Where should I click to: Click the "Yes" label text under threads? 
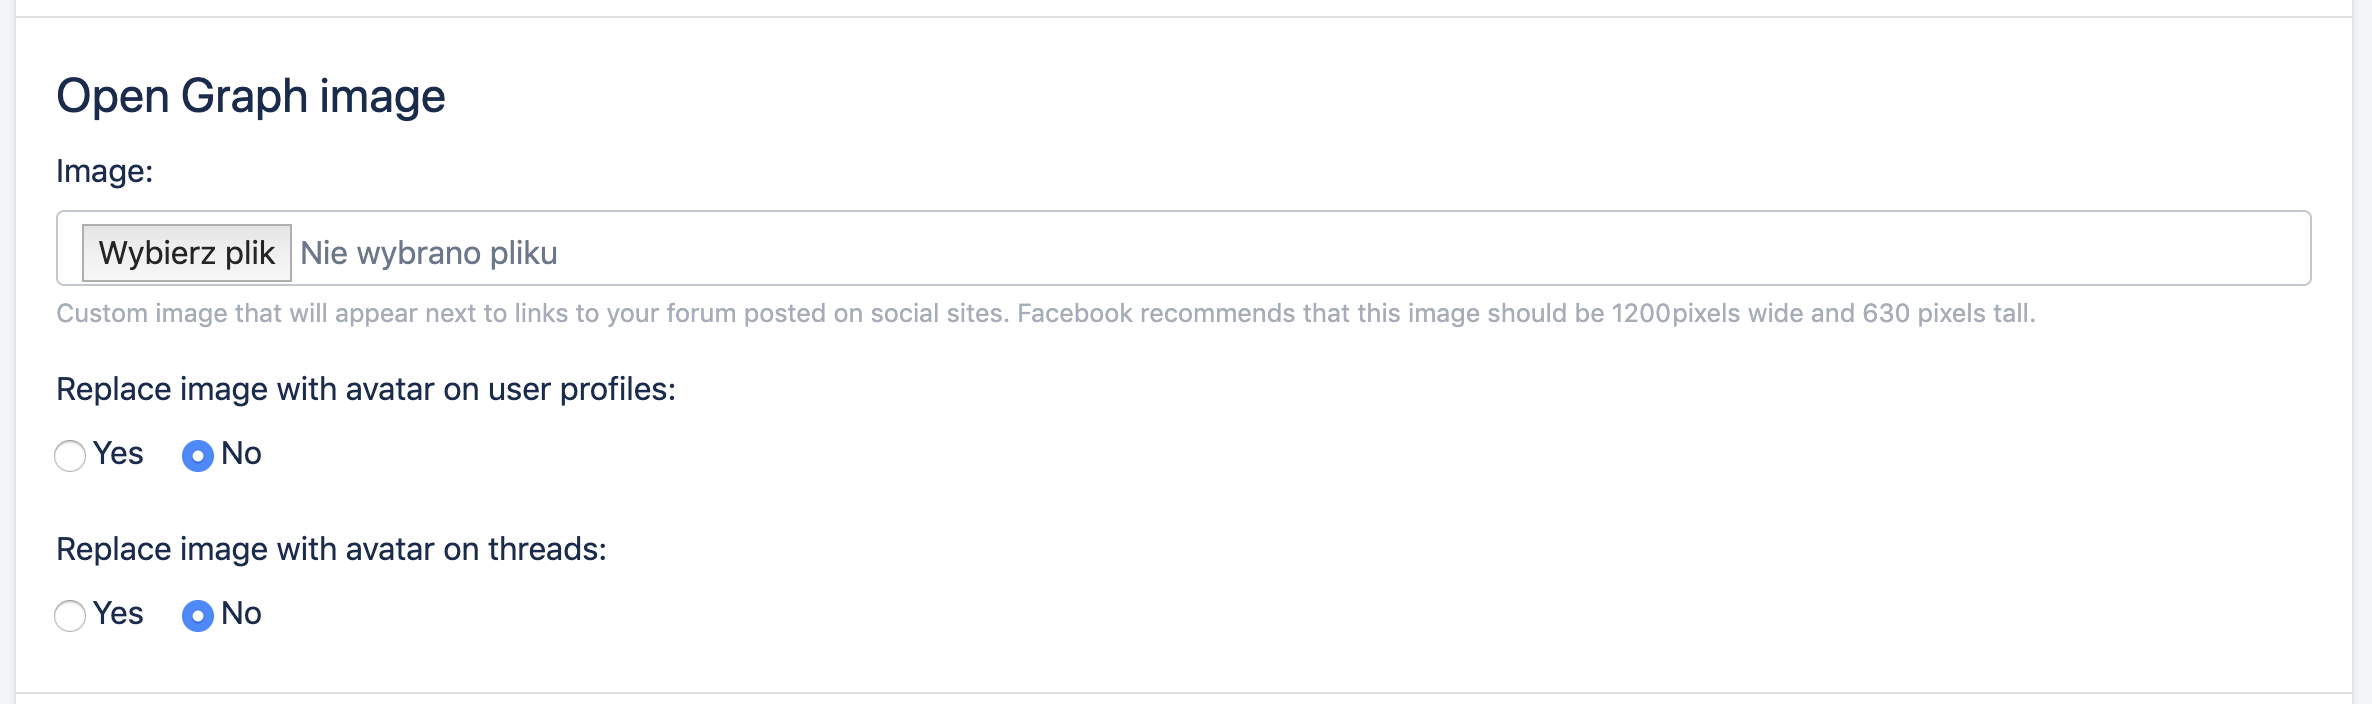(x=118, y=614)
